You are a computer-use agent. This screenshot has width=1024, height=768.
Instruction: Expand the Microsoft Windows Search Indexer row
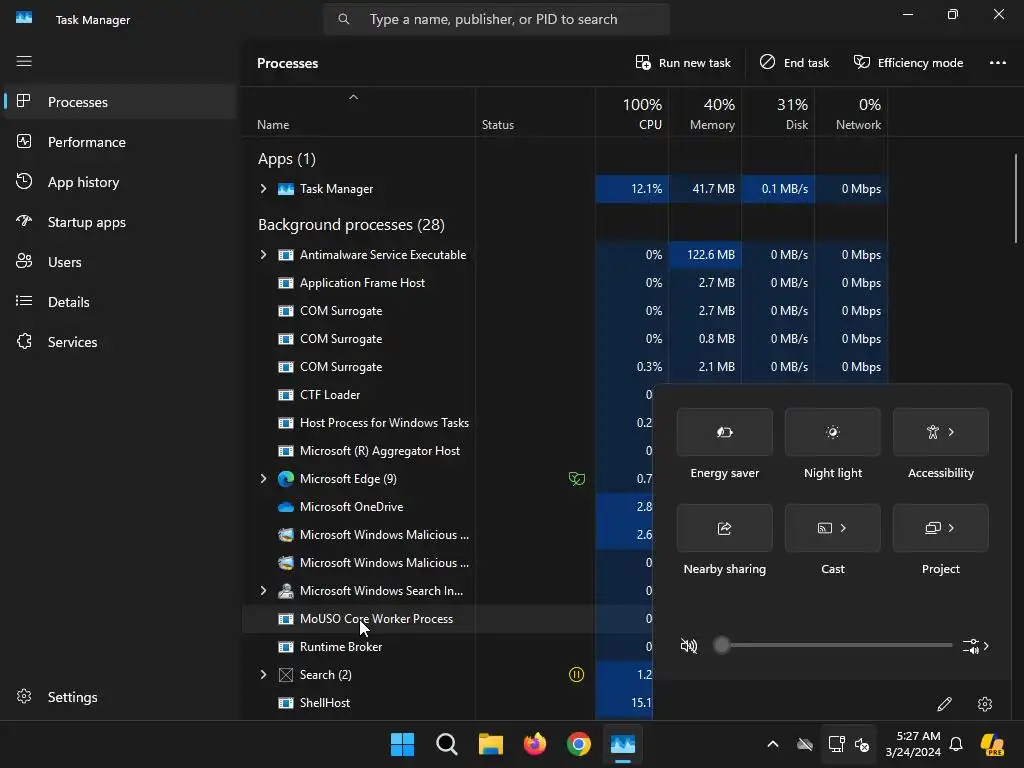(x=263, y=590)
